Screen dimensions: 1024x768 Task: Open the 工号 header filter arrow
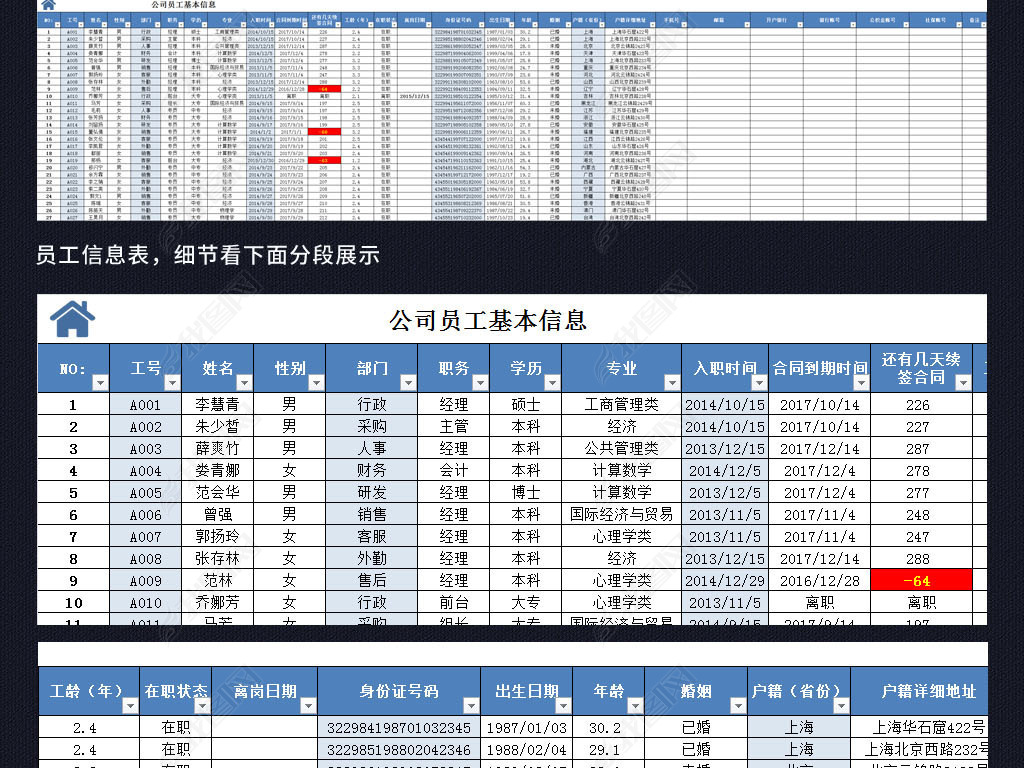(x=172, y=382)
